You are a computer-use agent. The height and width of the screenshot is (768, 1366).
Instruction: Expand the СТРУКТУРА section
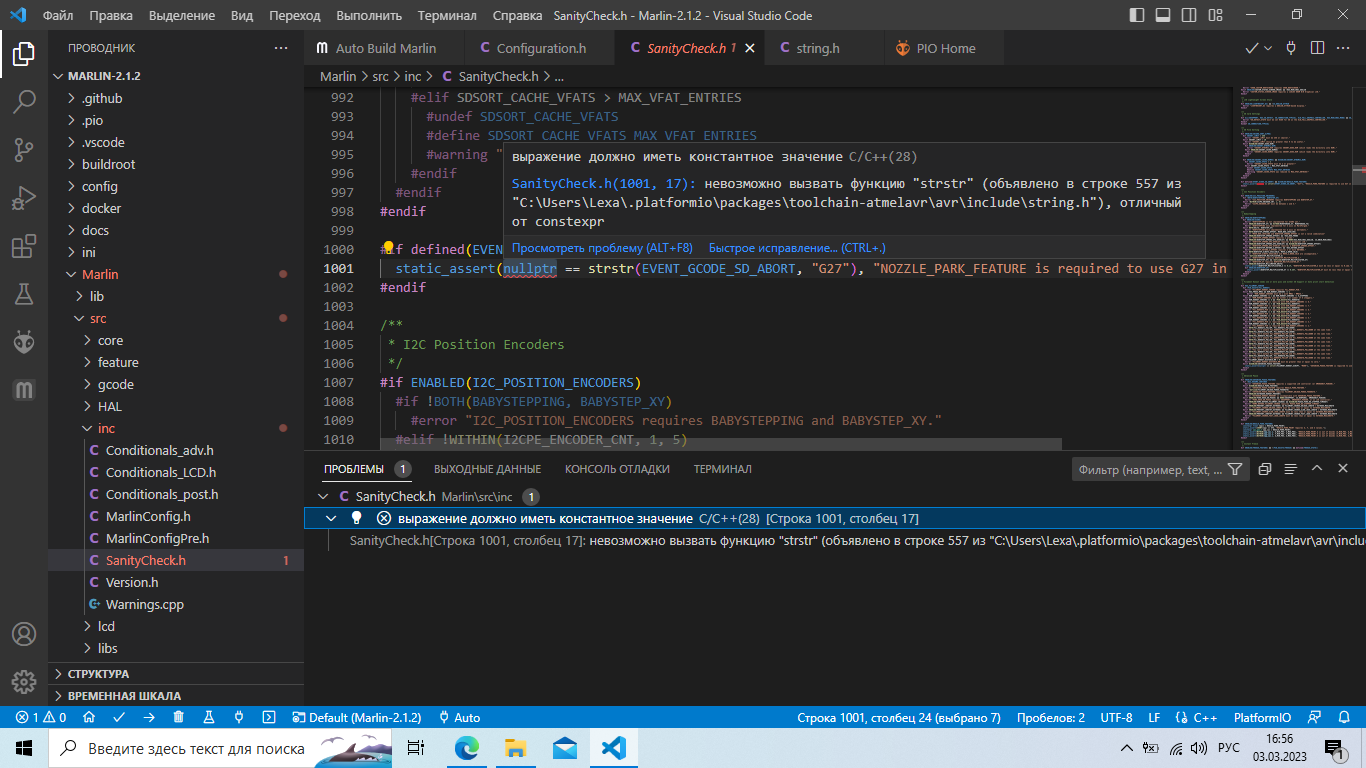pyautogui.click(x=98, y=674)
